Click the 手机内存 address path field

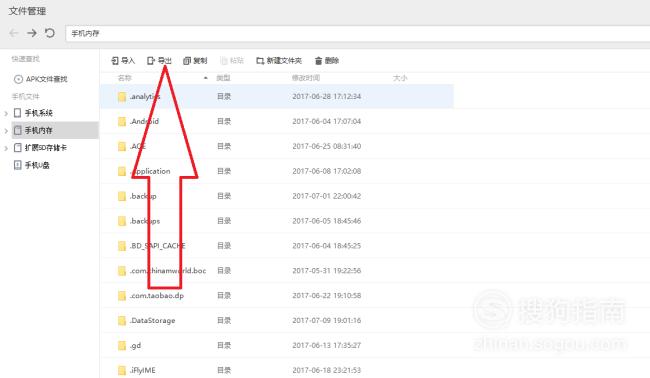click(357, 34)
